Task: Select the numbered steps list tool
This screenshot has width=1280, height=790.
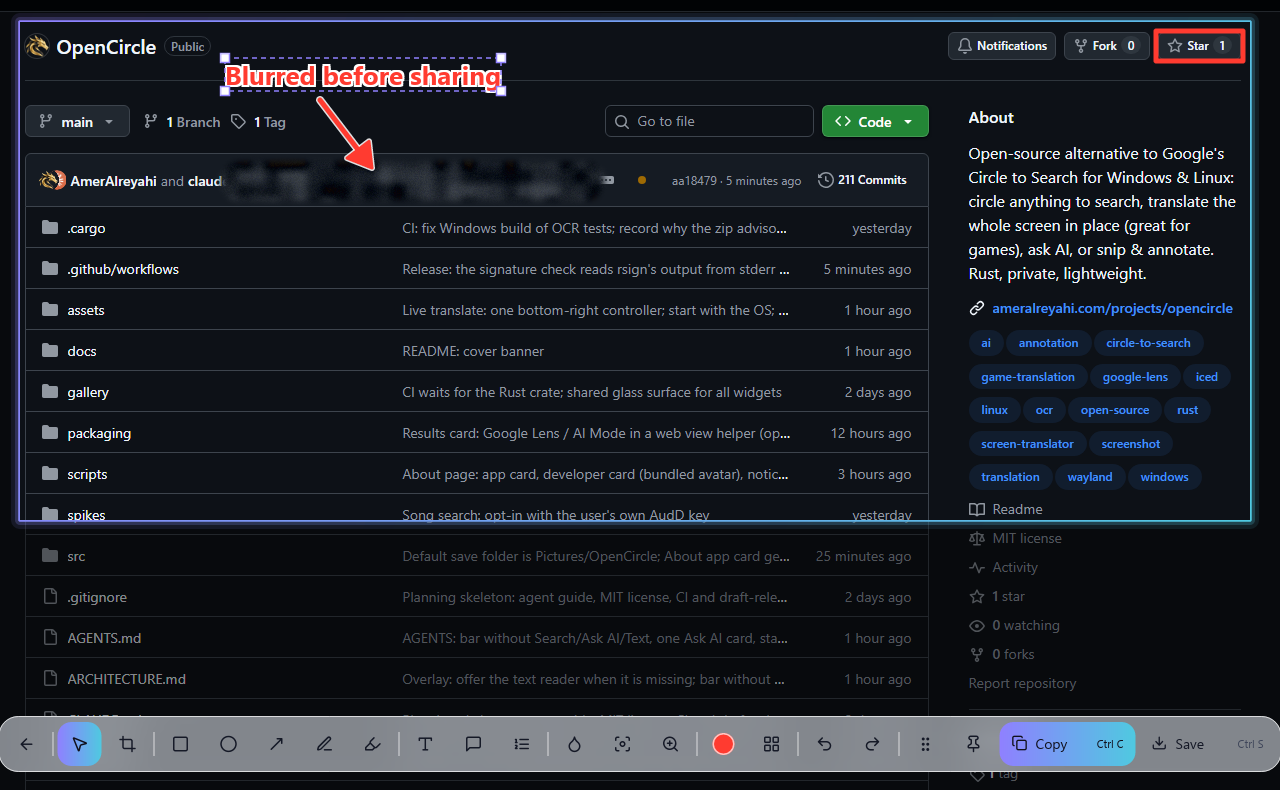Action: tap(521, 744)
